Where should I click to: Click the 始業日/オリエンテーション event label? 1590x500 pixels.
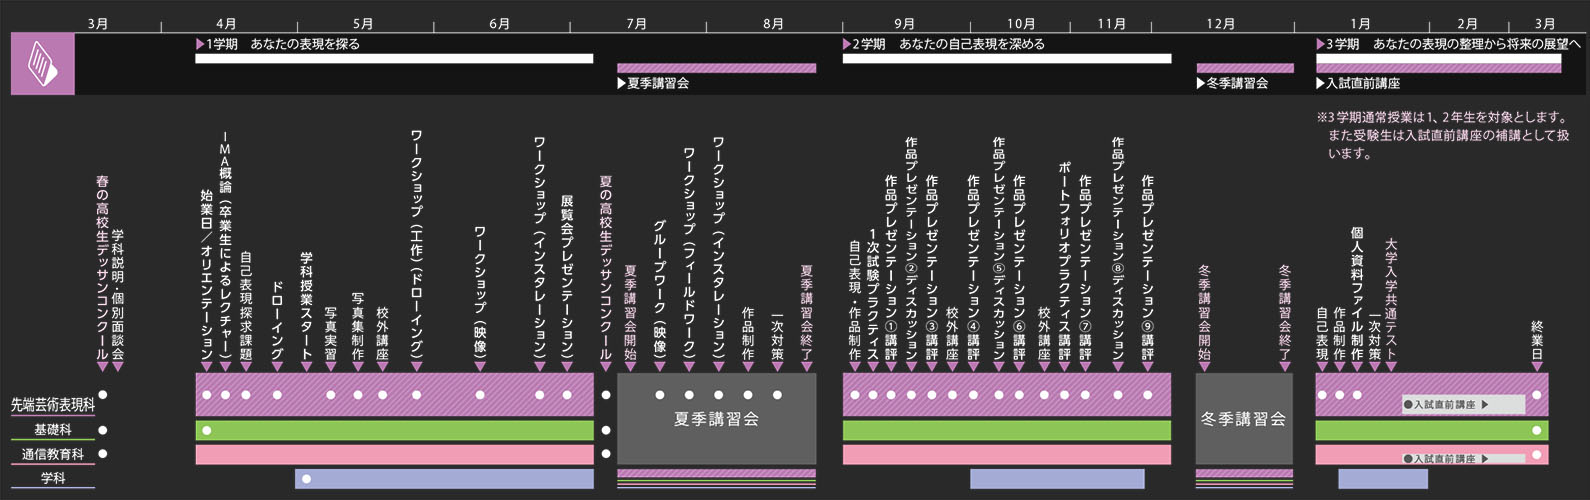(x=207, y=275)
